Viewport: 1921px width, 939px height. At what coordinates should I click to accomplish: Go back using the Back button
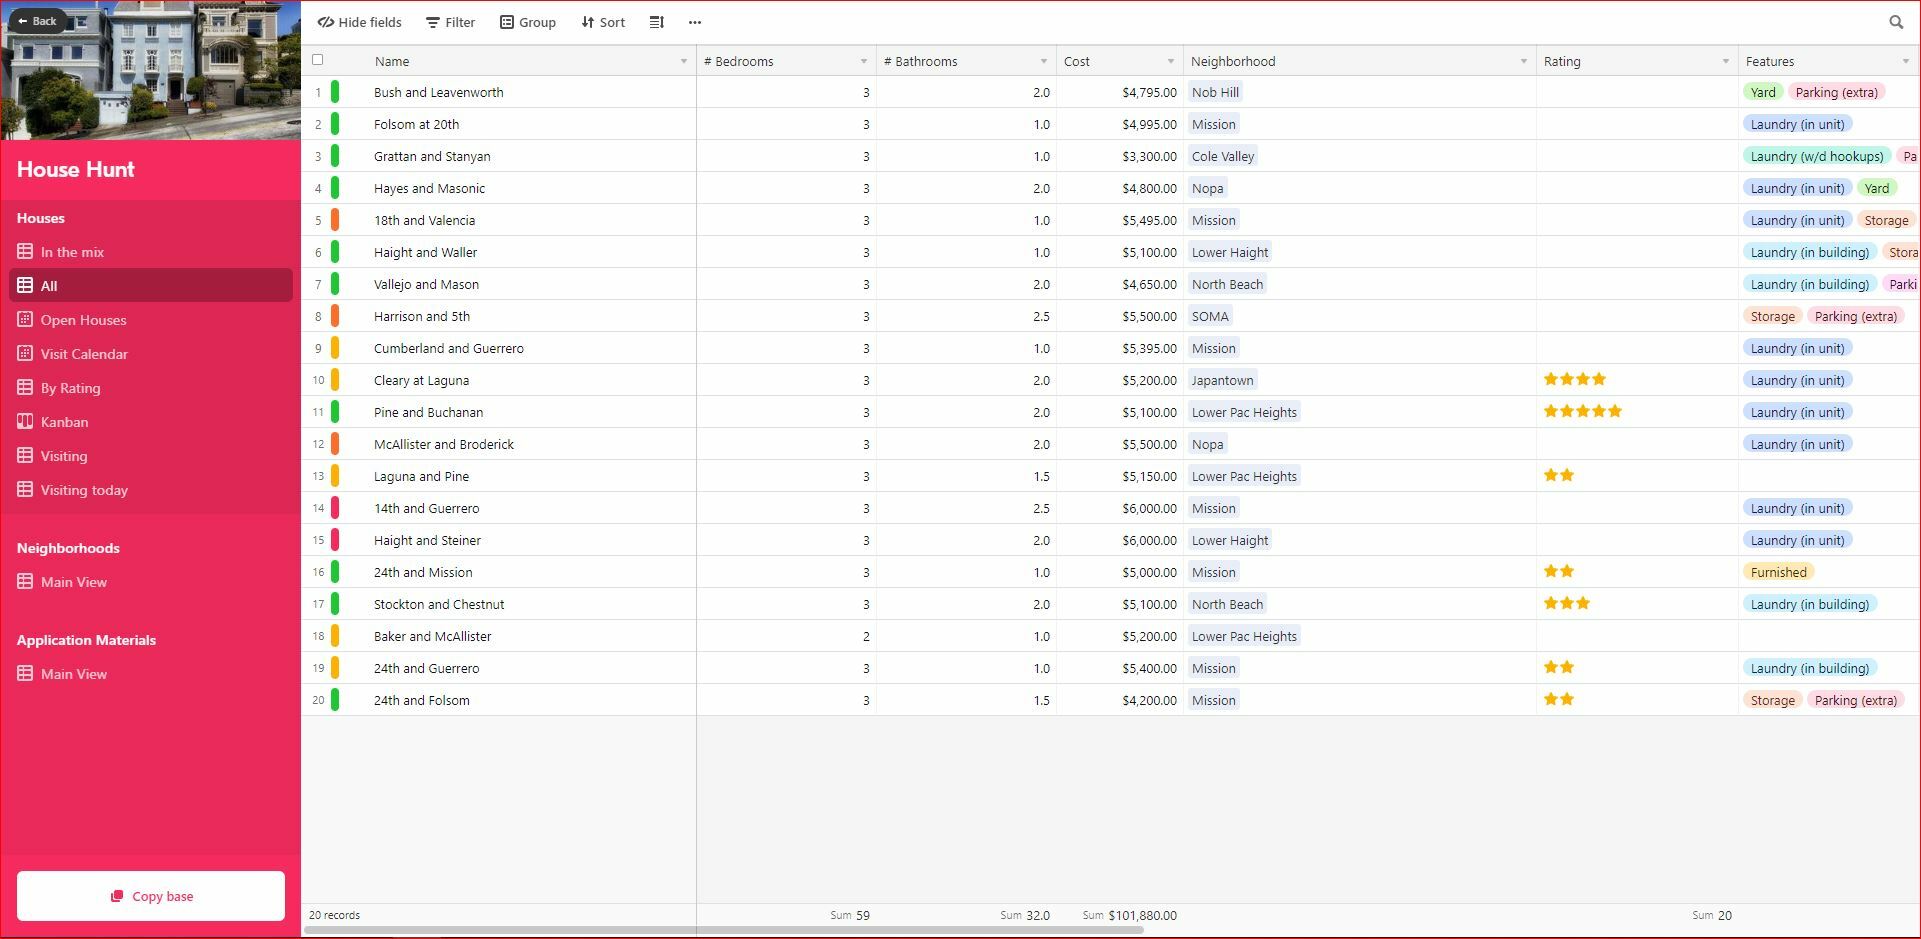38,20
